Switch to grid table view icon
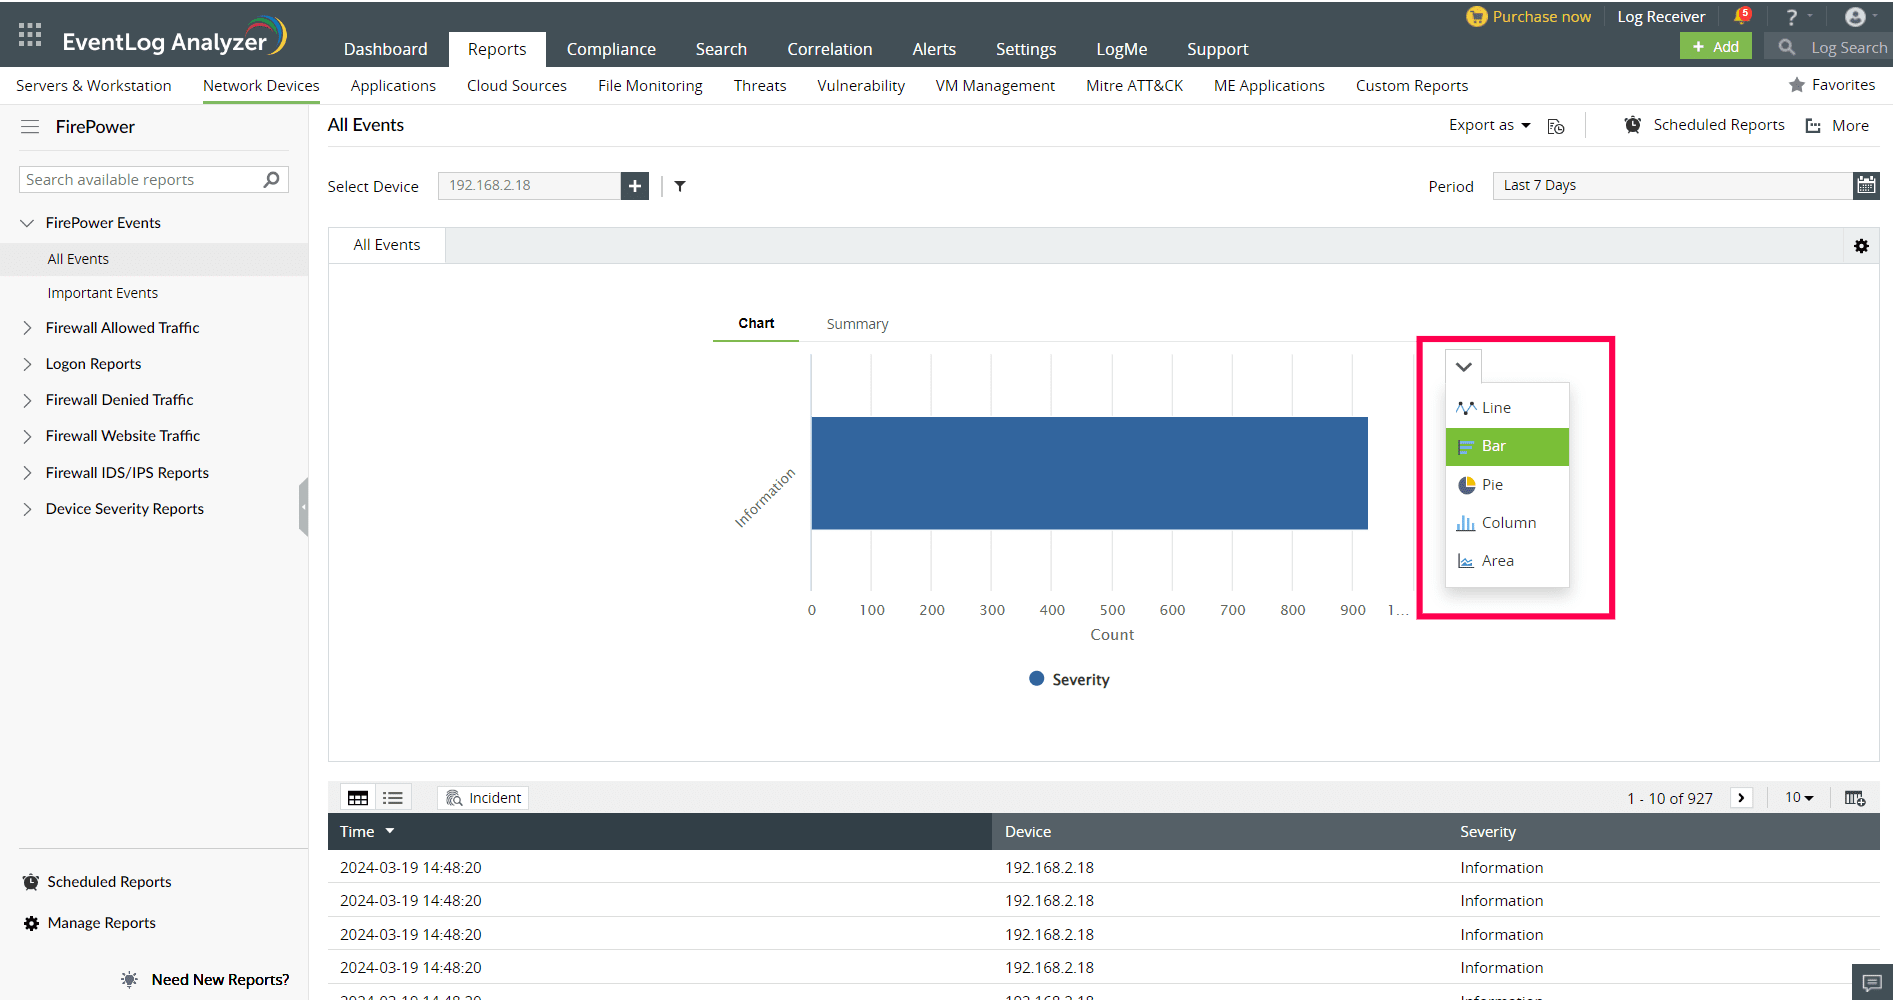Screen dimensions: 1893x1000 (x=358, y=798)
